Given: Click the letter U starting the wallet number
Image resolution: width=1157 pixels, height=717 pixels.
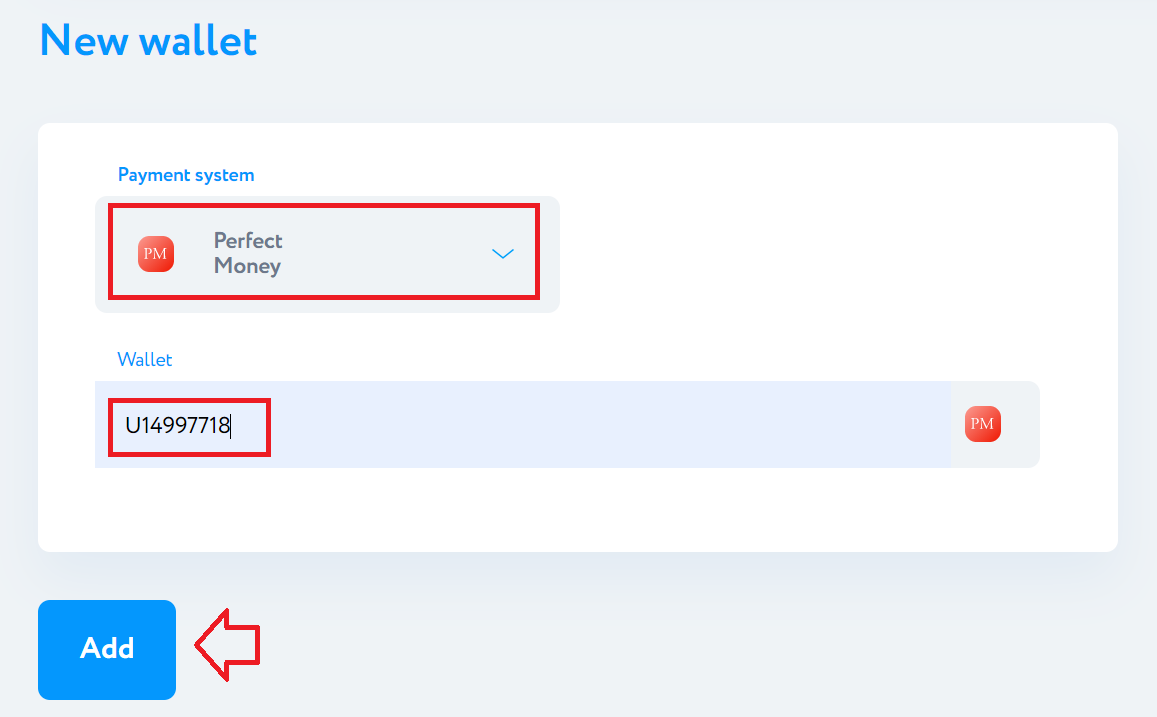Looking at the screenshot, I should pyautogui.click(x=133, y=426).
